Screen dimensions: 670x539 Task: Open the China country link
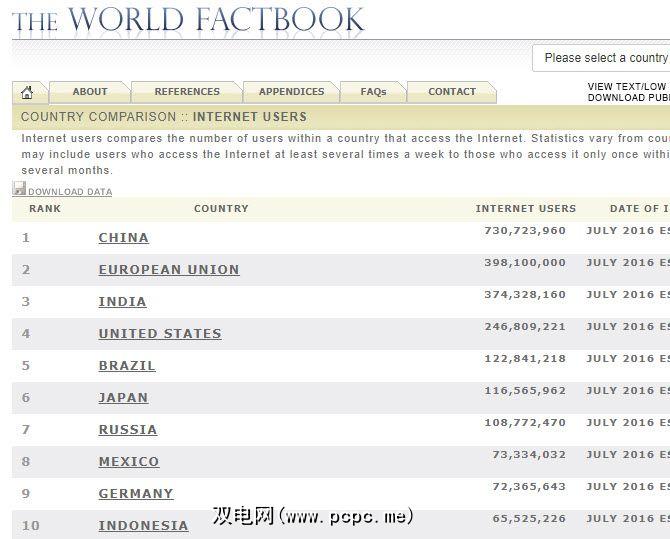click(x=123, y=238)
